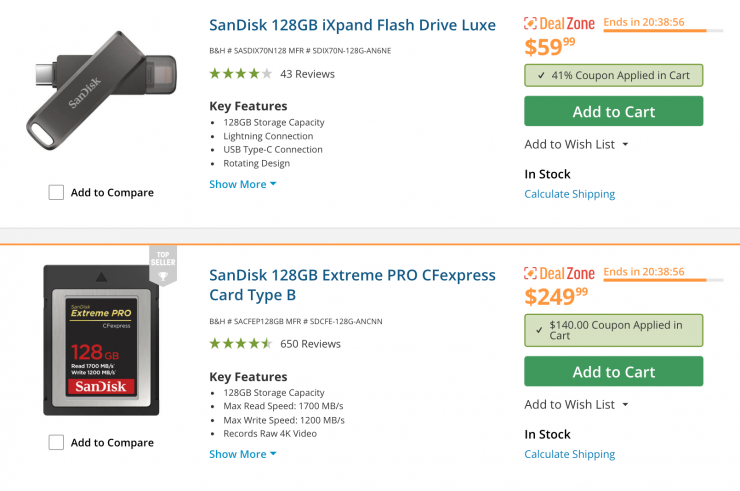Tick Add to Compare for iXpand Flash Drive

(x=56, y=192)
